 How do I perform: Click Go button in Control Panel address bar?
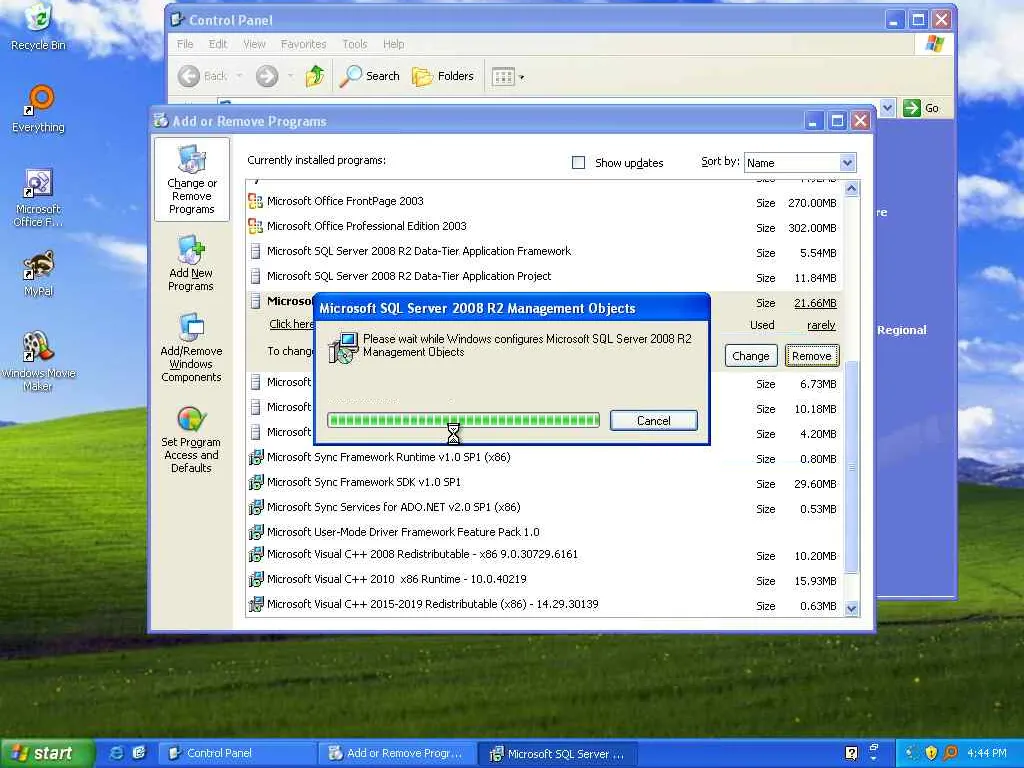[x=921, y=108]
